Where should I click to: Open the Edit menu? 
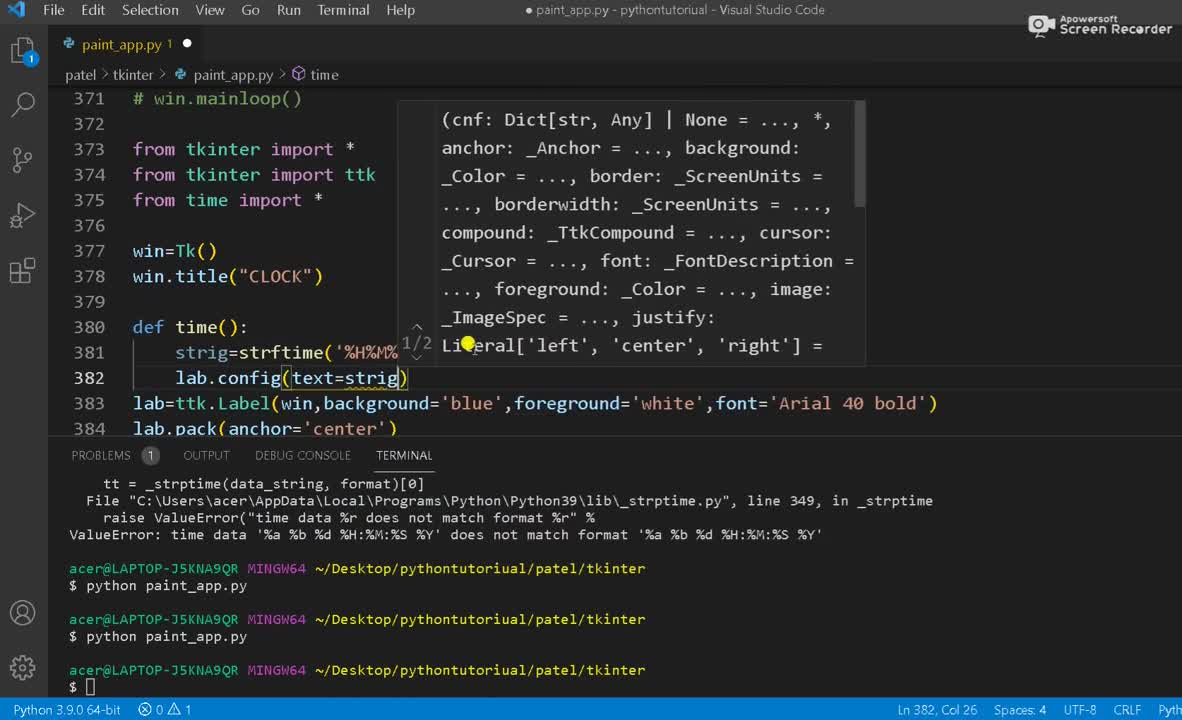[x=93, y=10]
